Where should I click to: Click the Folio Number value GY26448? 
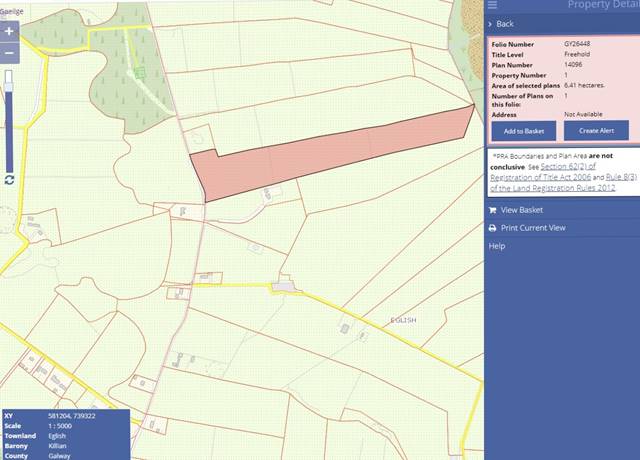click(x=577, y=44)
